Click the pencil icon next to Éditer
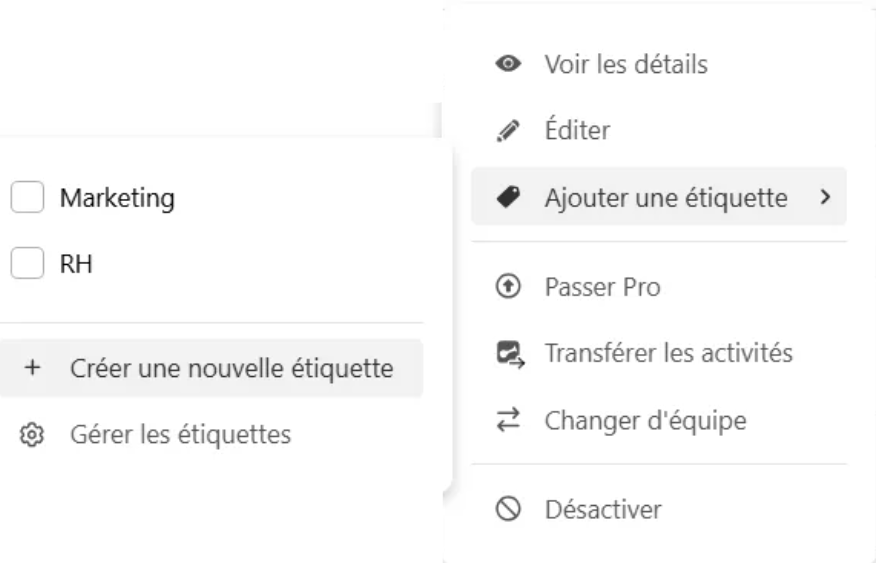The image size is (876, 563). (508, 131)
